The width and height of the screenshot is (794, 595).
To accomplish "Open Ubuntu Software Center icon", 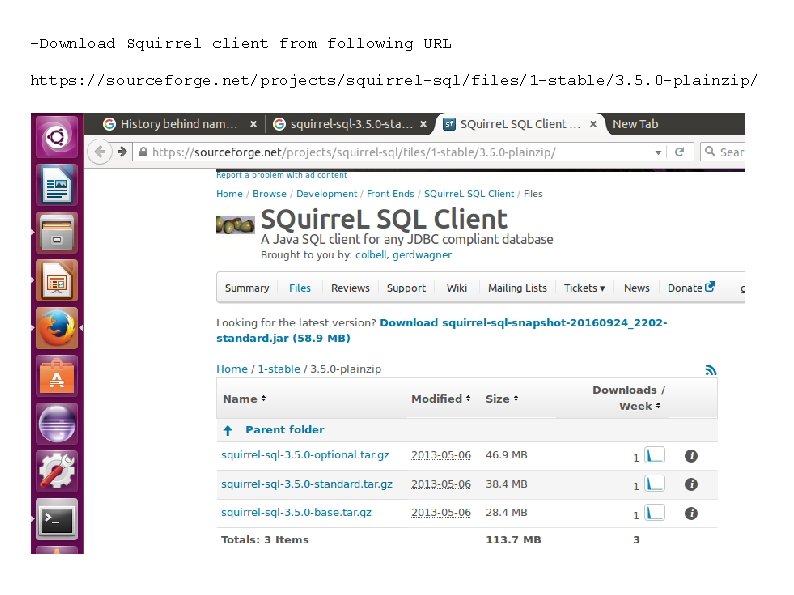I will 57,376.
